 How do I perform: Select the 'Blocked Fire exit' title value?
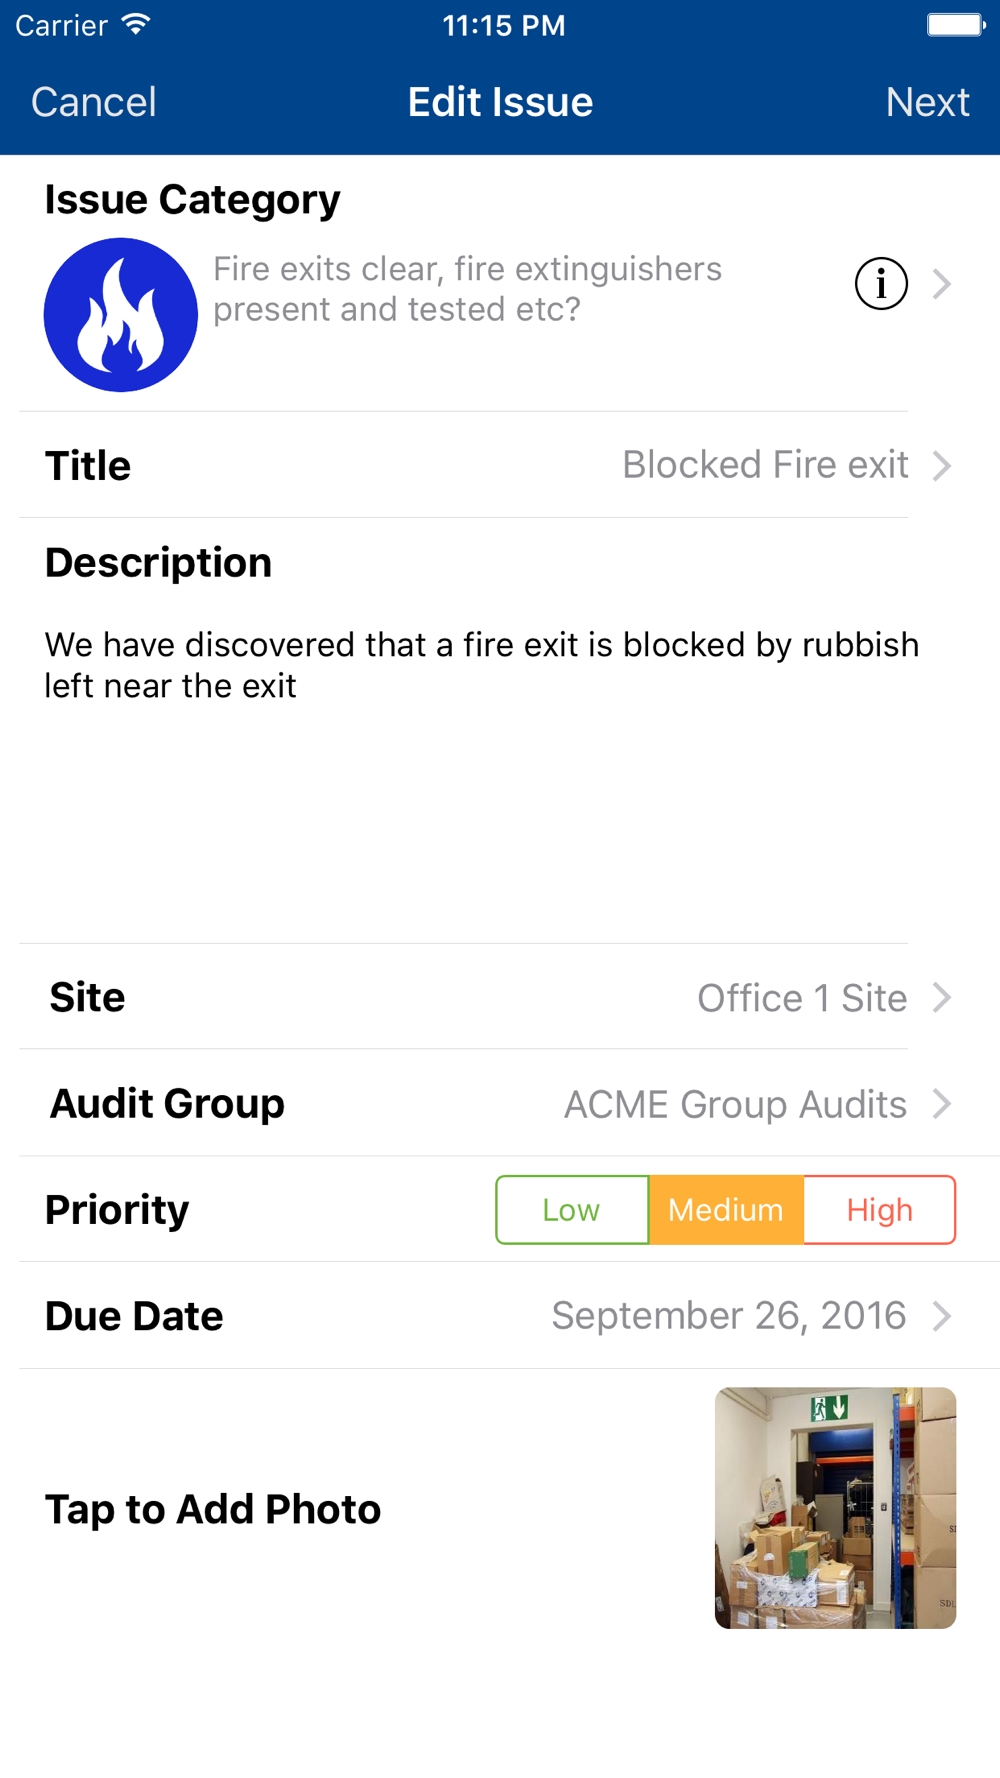[x=765, y=465]
